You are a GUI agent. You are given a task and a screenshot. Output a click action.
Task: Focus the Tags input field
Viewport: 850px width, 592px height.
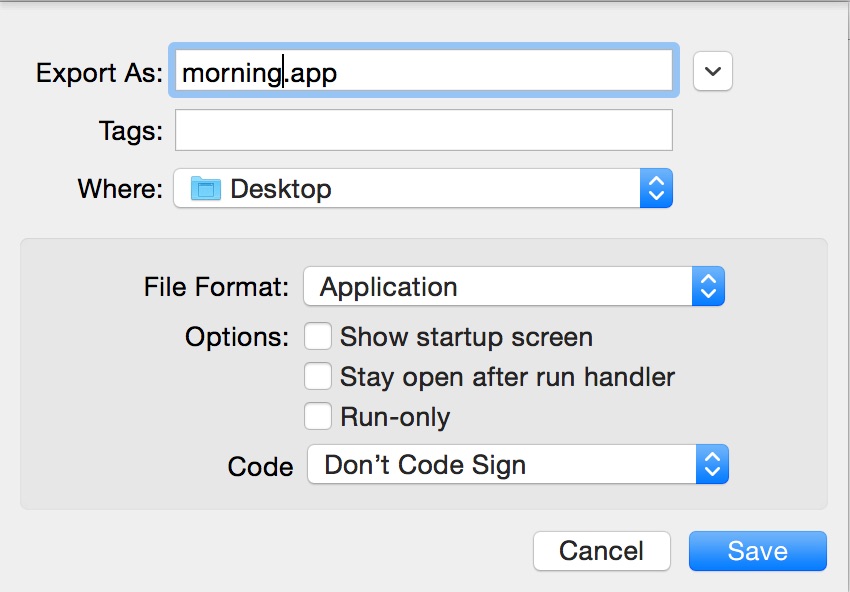coord(423,130)
